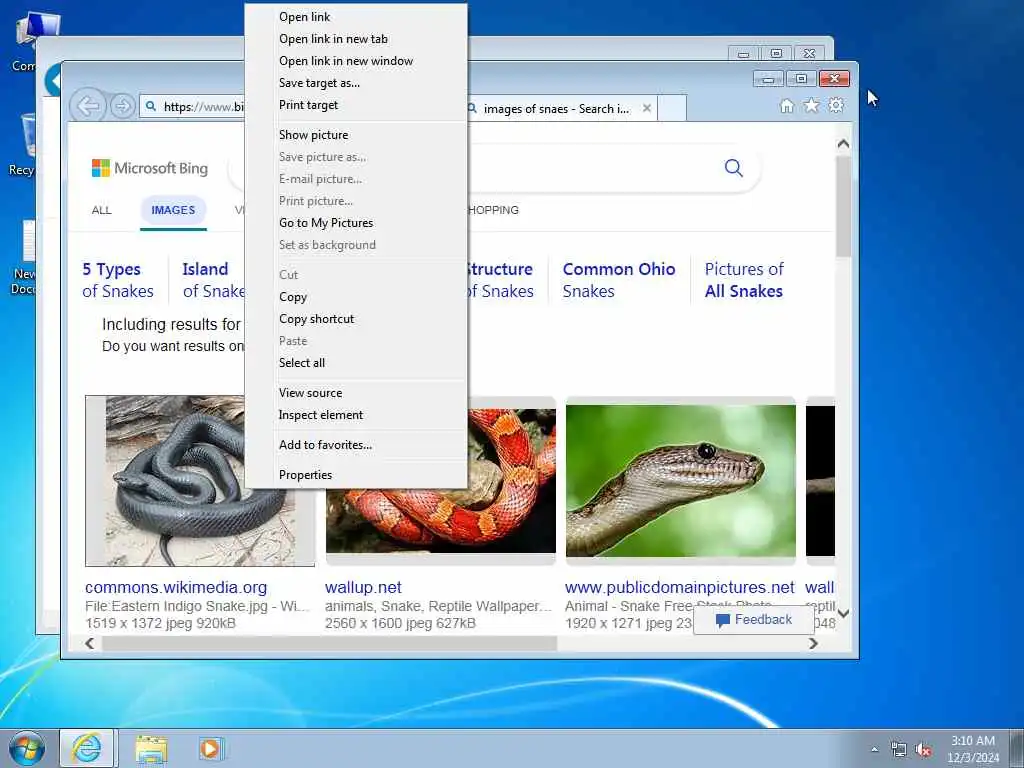Click the scroll down arrow on page
The height and width of the screenshot is (768, 1024).
(843, 613)
